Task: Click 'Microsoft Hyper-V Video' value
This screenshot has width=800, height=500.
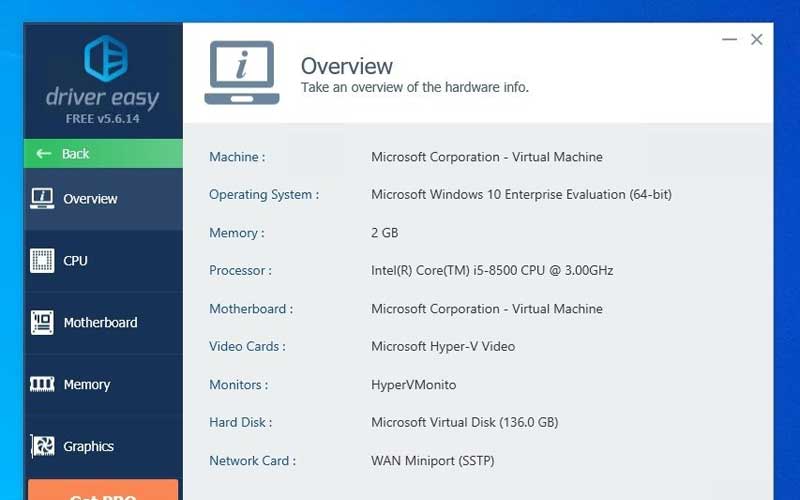Action: coord(443,346)
